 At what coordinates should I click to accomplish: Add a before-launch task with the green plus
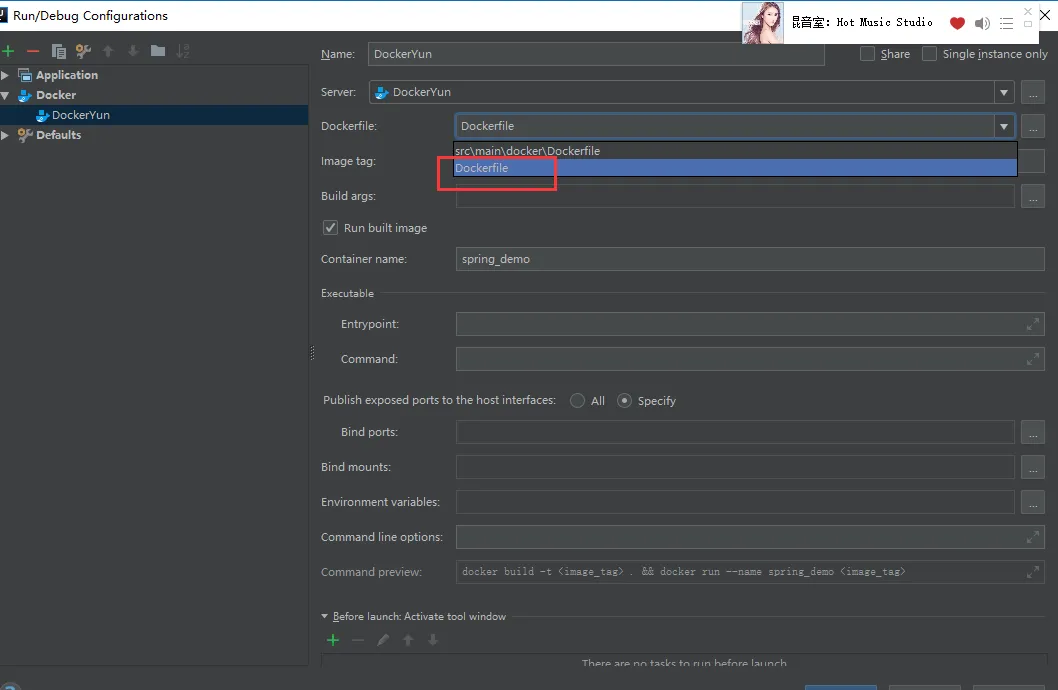333,640
